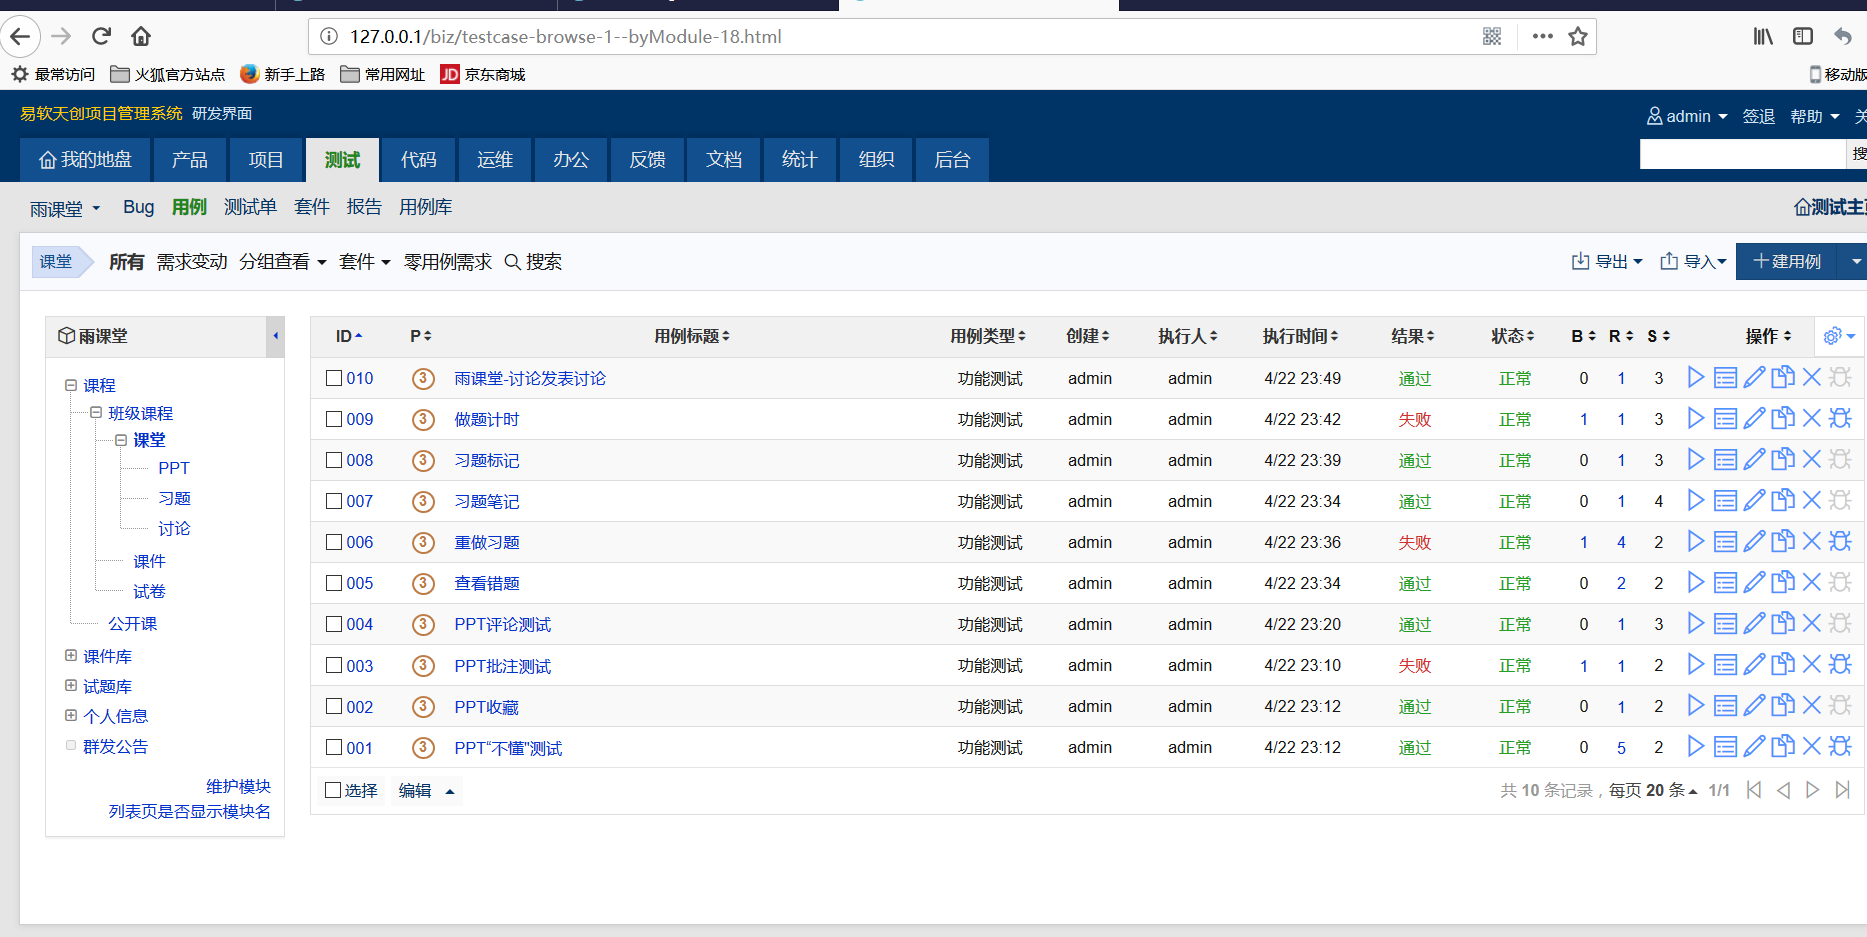The image size is (1867, 937).
Task: Open results list icon for case 009
Action: pyautogui.click(x=1725, y=419)
